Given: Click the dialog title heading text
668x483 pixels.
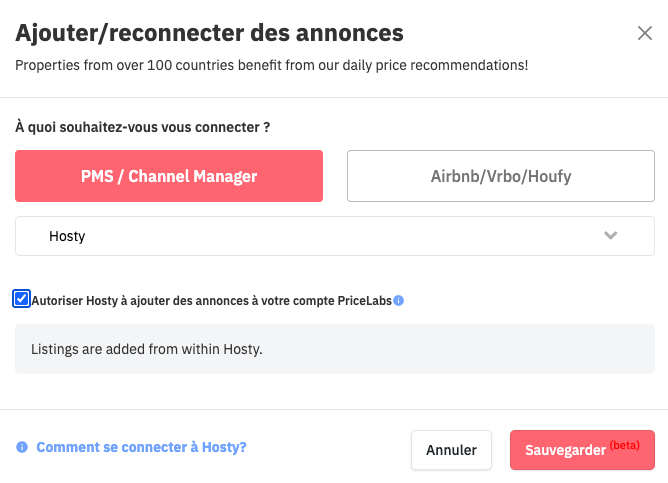Looking at the screenshot, I should pos(209,33).
